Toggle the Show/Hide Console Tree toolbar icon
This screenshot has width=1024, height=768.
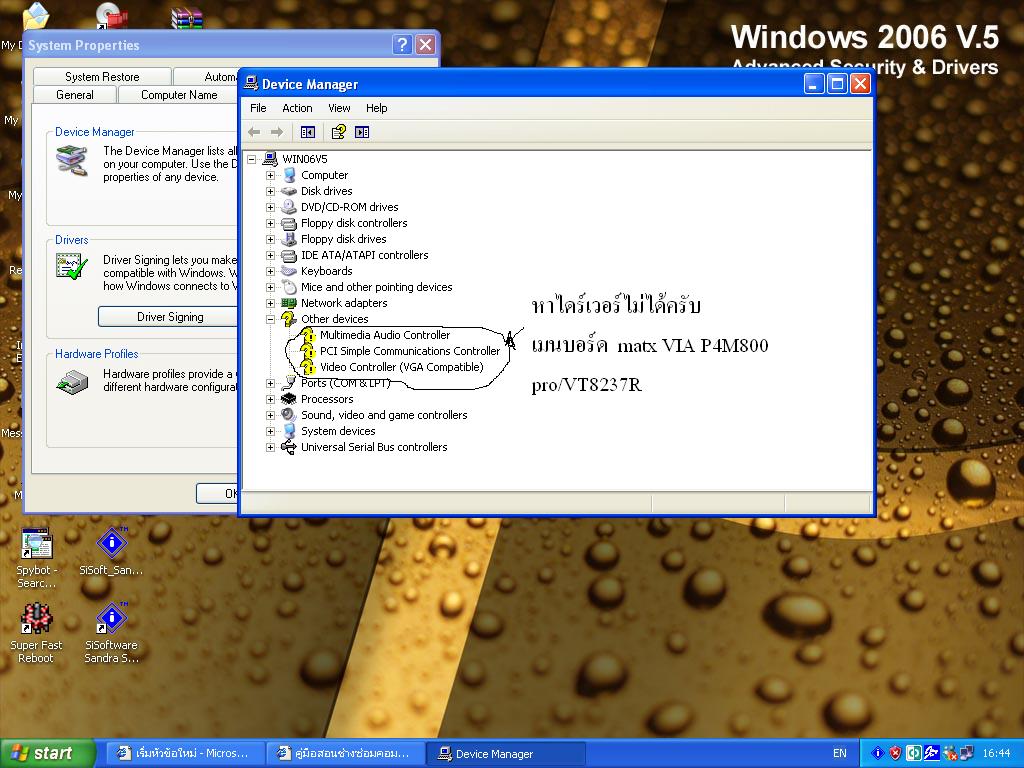308,132
